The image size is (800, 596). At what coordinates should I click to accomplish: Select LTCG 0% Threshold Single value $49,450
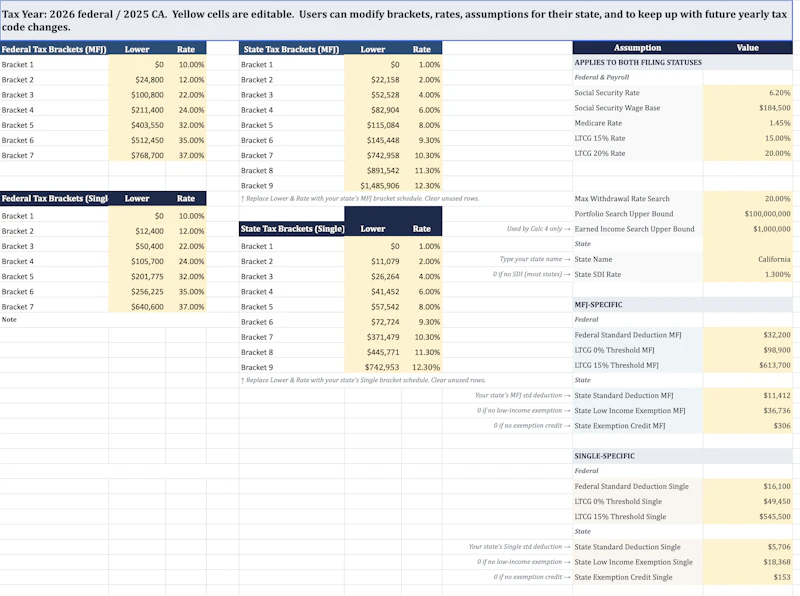coord(747,502)
